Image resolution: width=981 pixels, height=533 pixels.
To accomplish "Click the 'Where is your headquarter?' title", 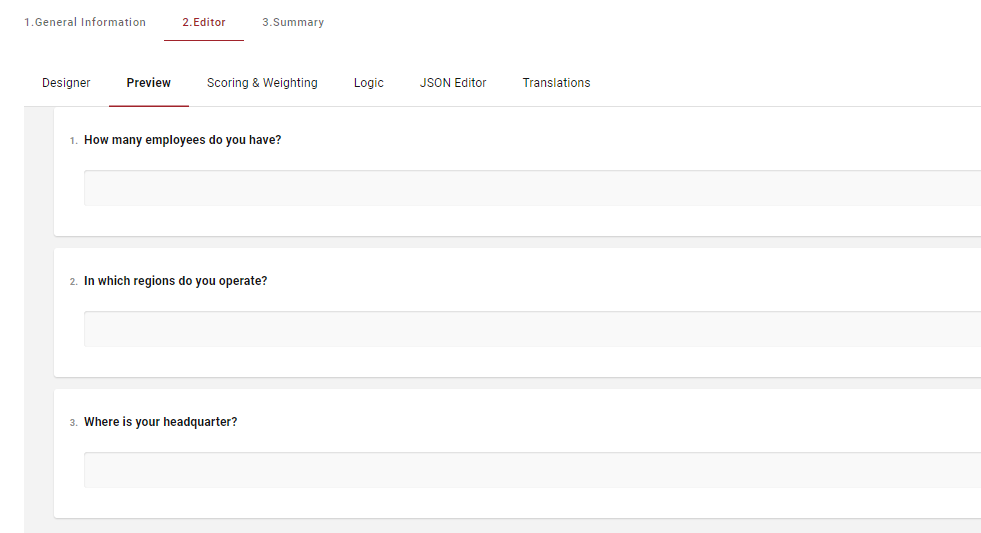I will coord(160,422).
